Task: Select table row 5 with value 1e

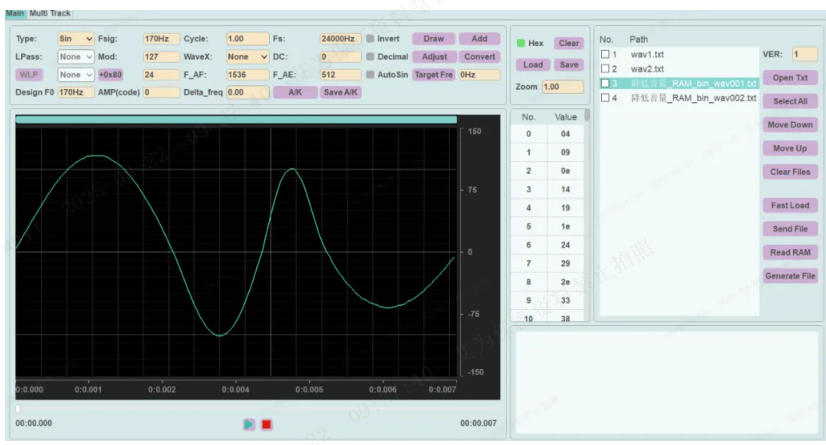Action: (547, 226)
